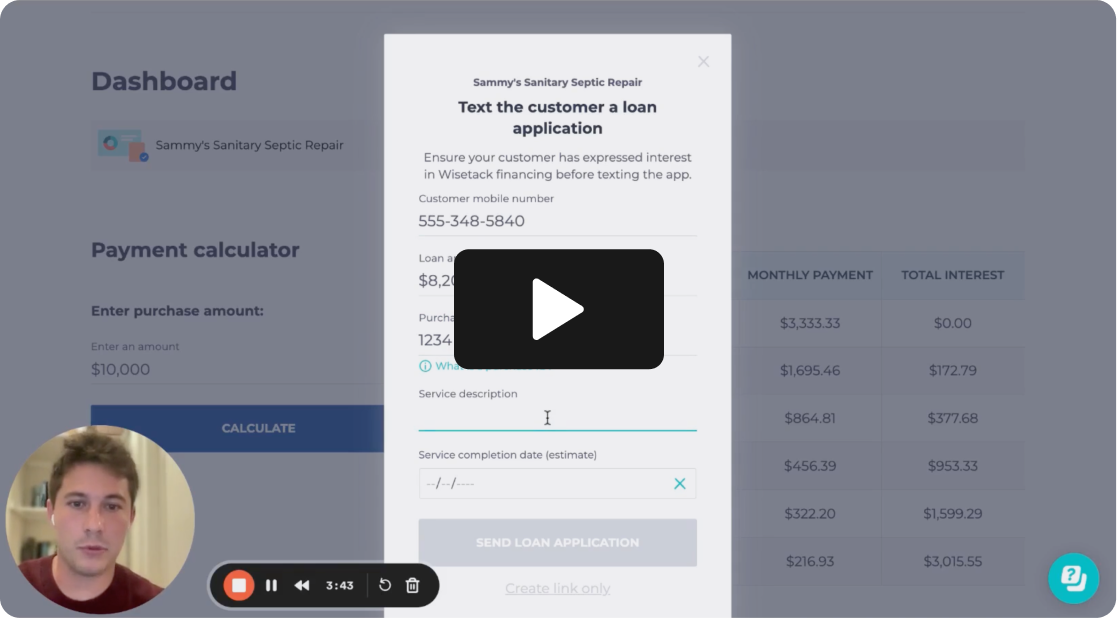This screenshot has height=618, width=1117.
Task: Click the $172.79 total interest cell
Action: 952,371
